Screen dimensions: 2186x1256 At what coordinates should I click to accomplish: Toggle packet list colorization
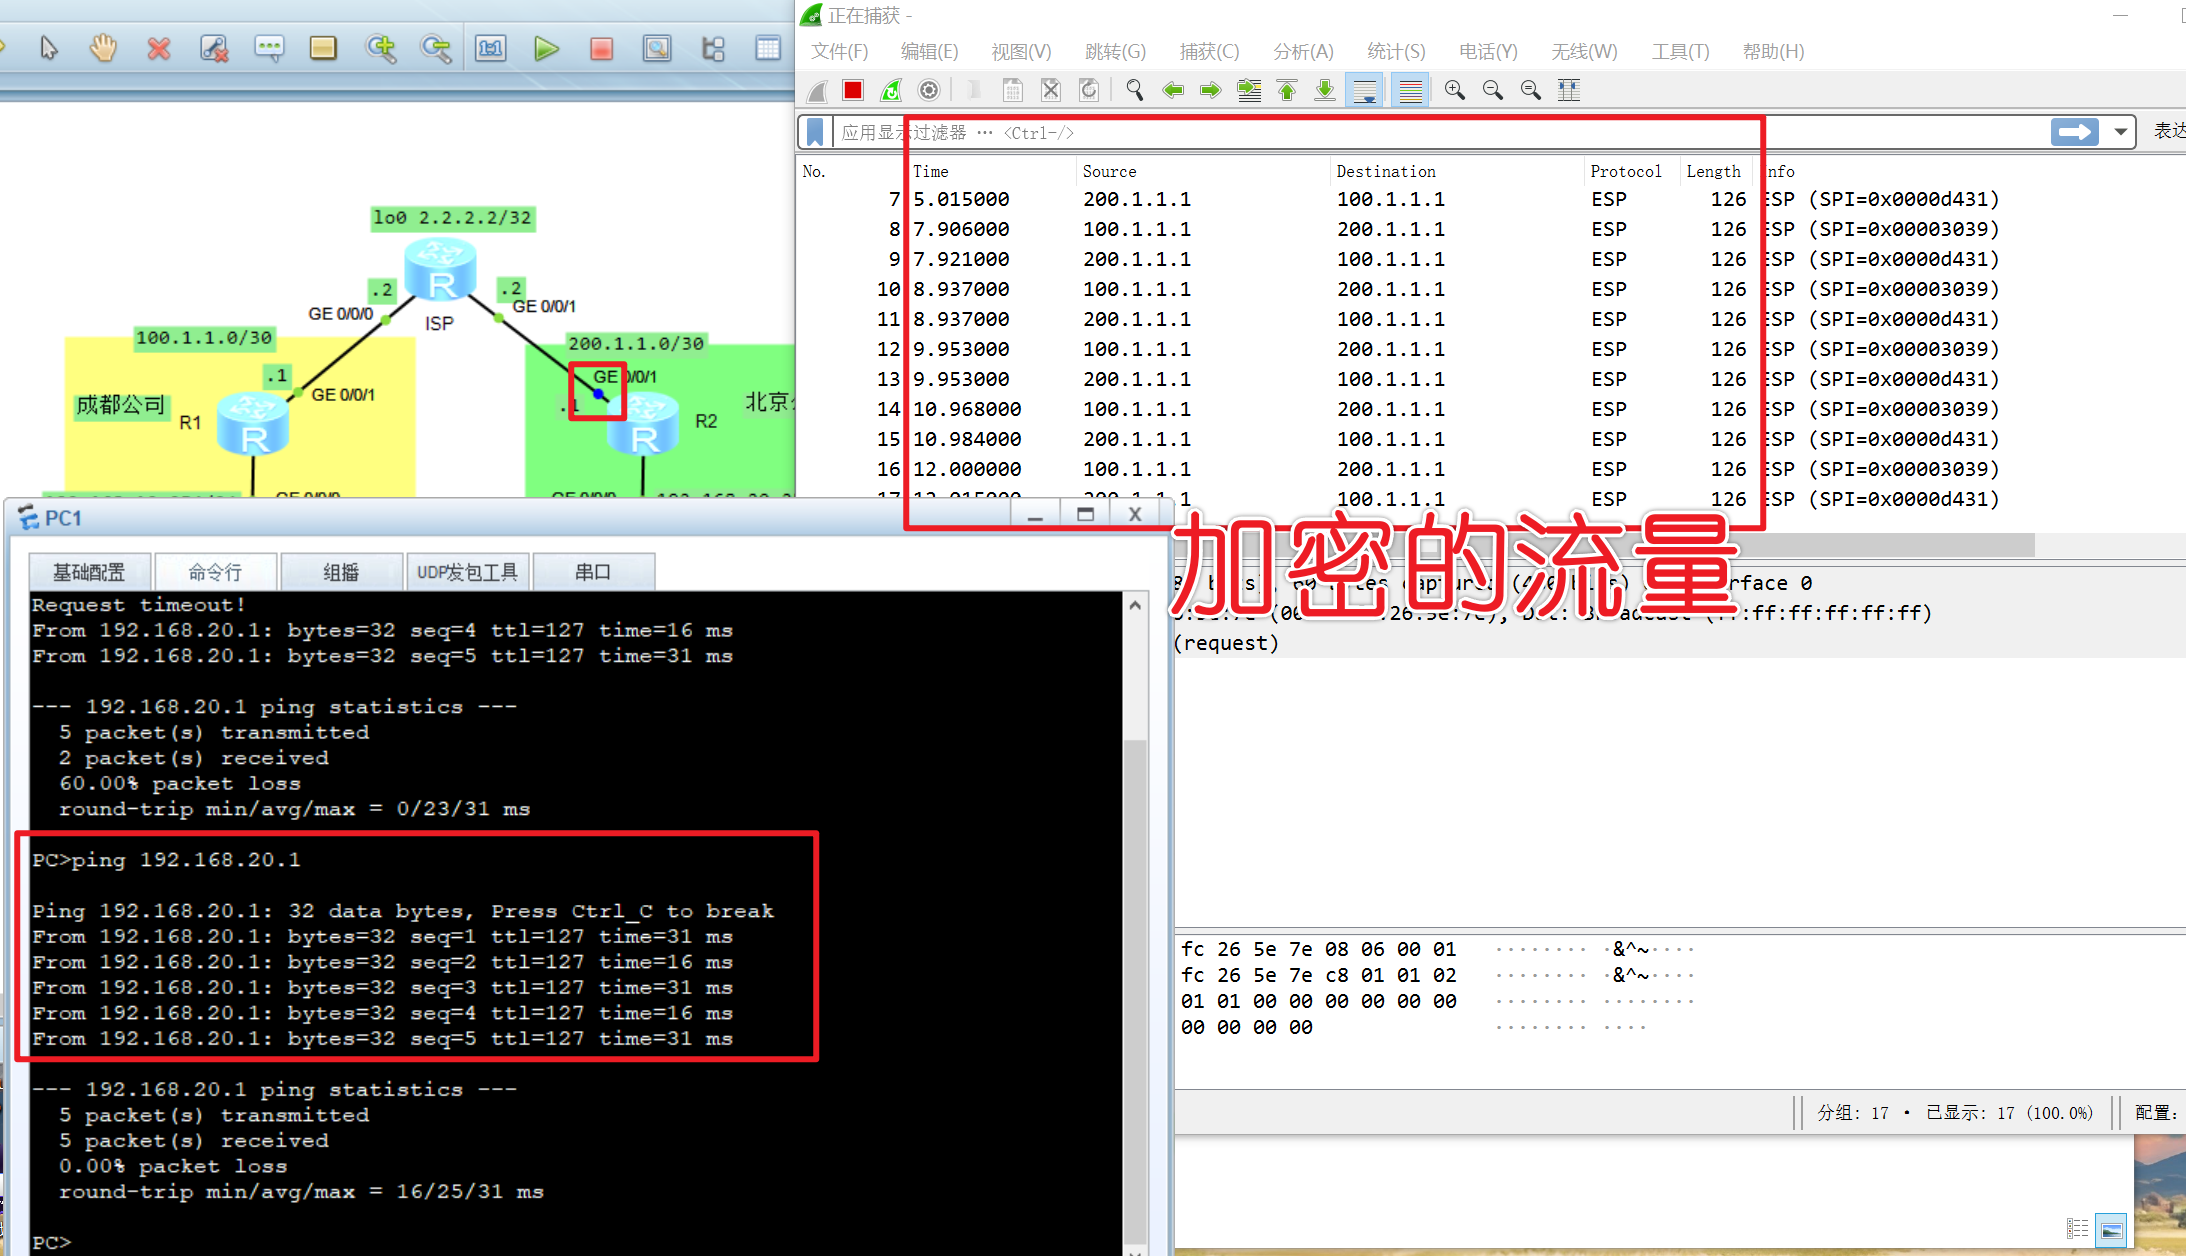point(1410,90)
